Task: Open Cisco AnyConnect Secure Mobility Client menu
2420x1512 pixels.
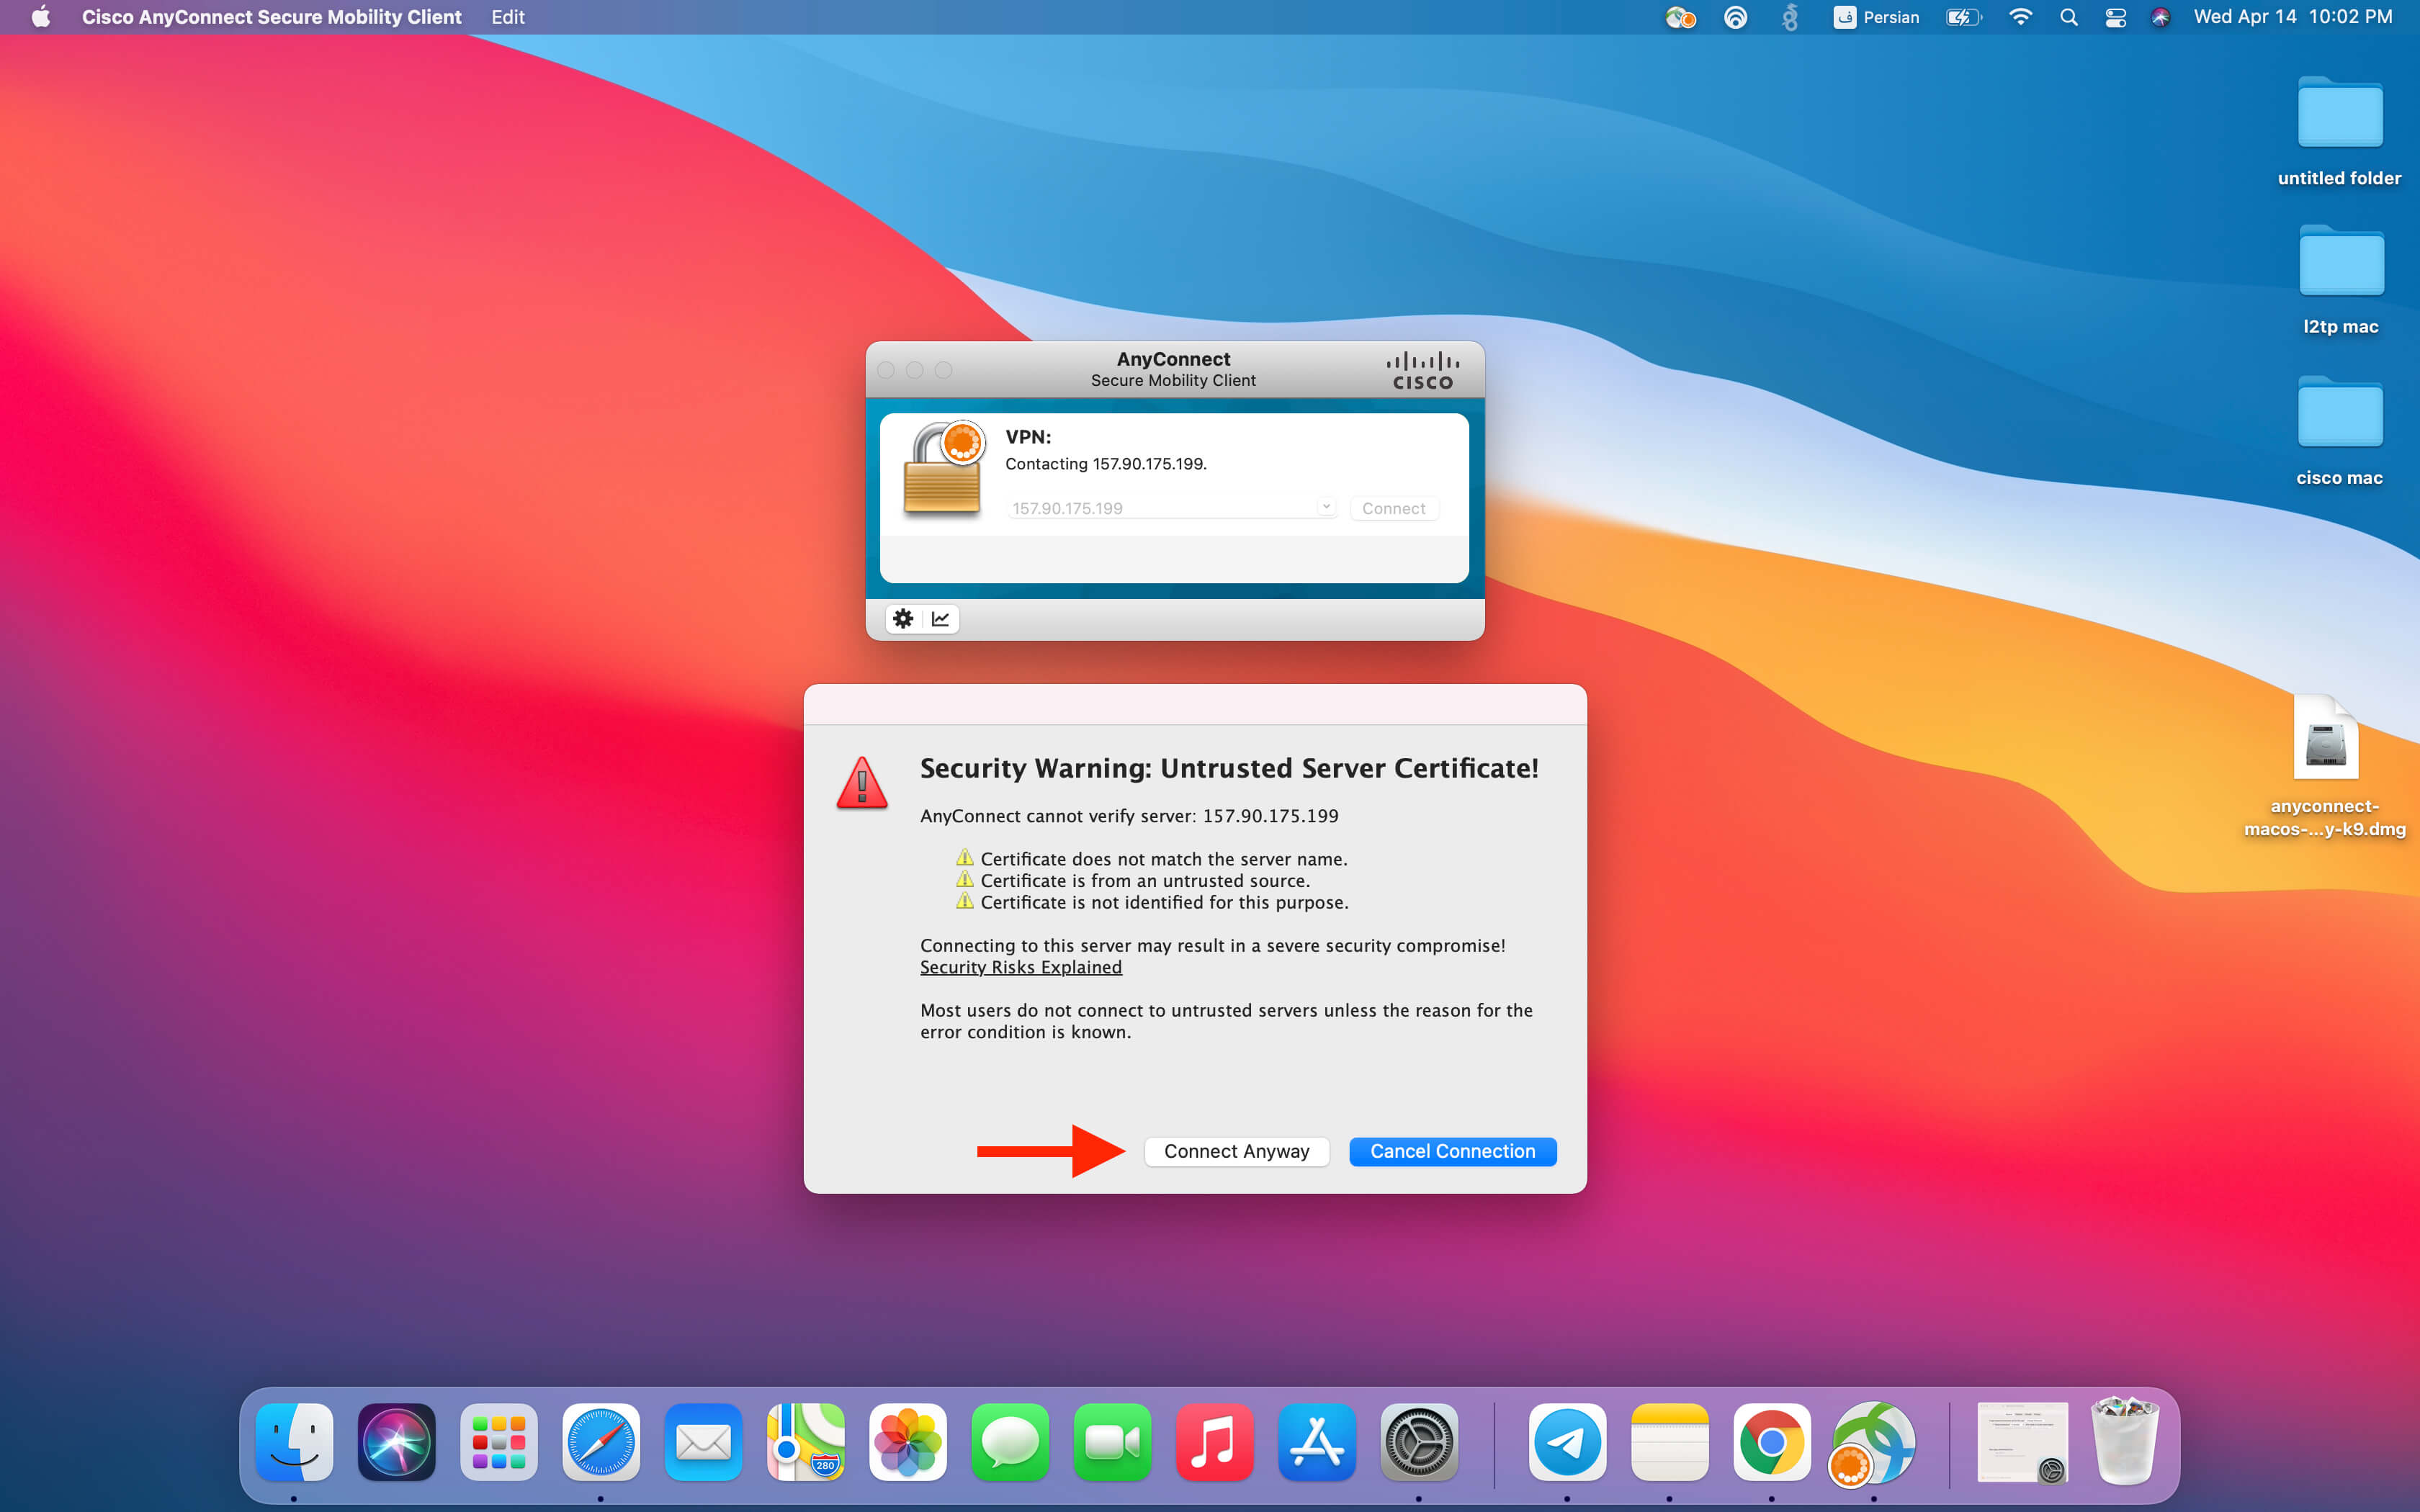Action: 271,17
